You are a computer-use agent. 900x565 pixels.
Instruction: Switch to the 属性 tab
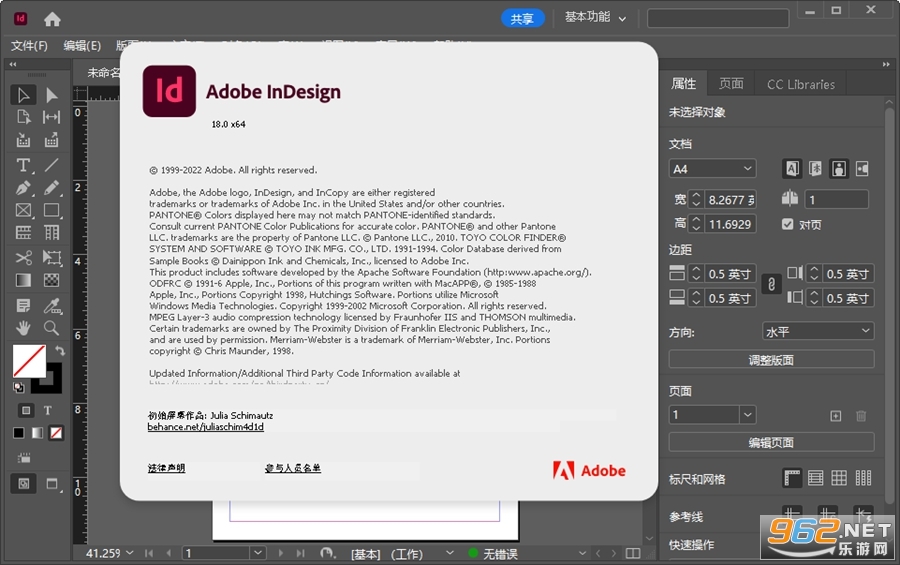click(x=683, y=84)
